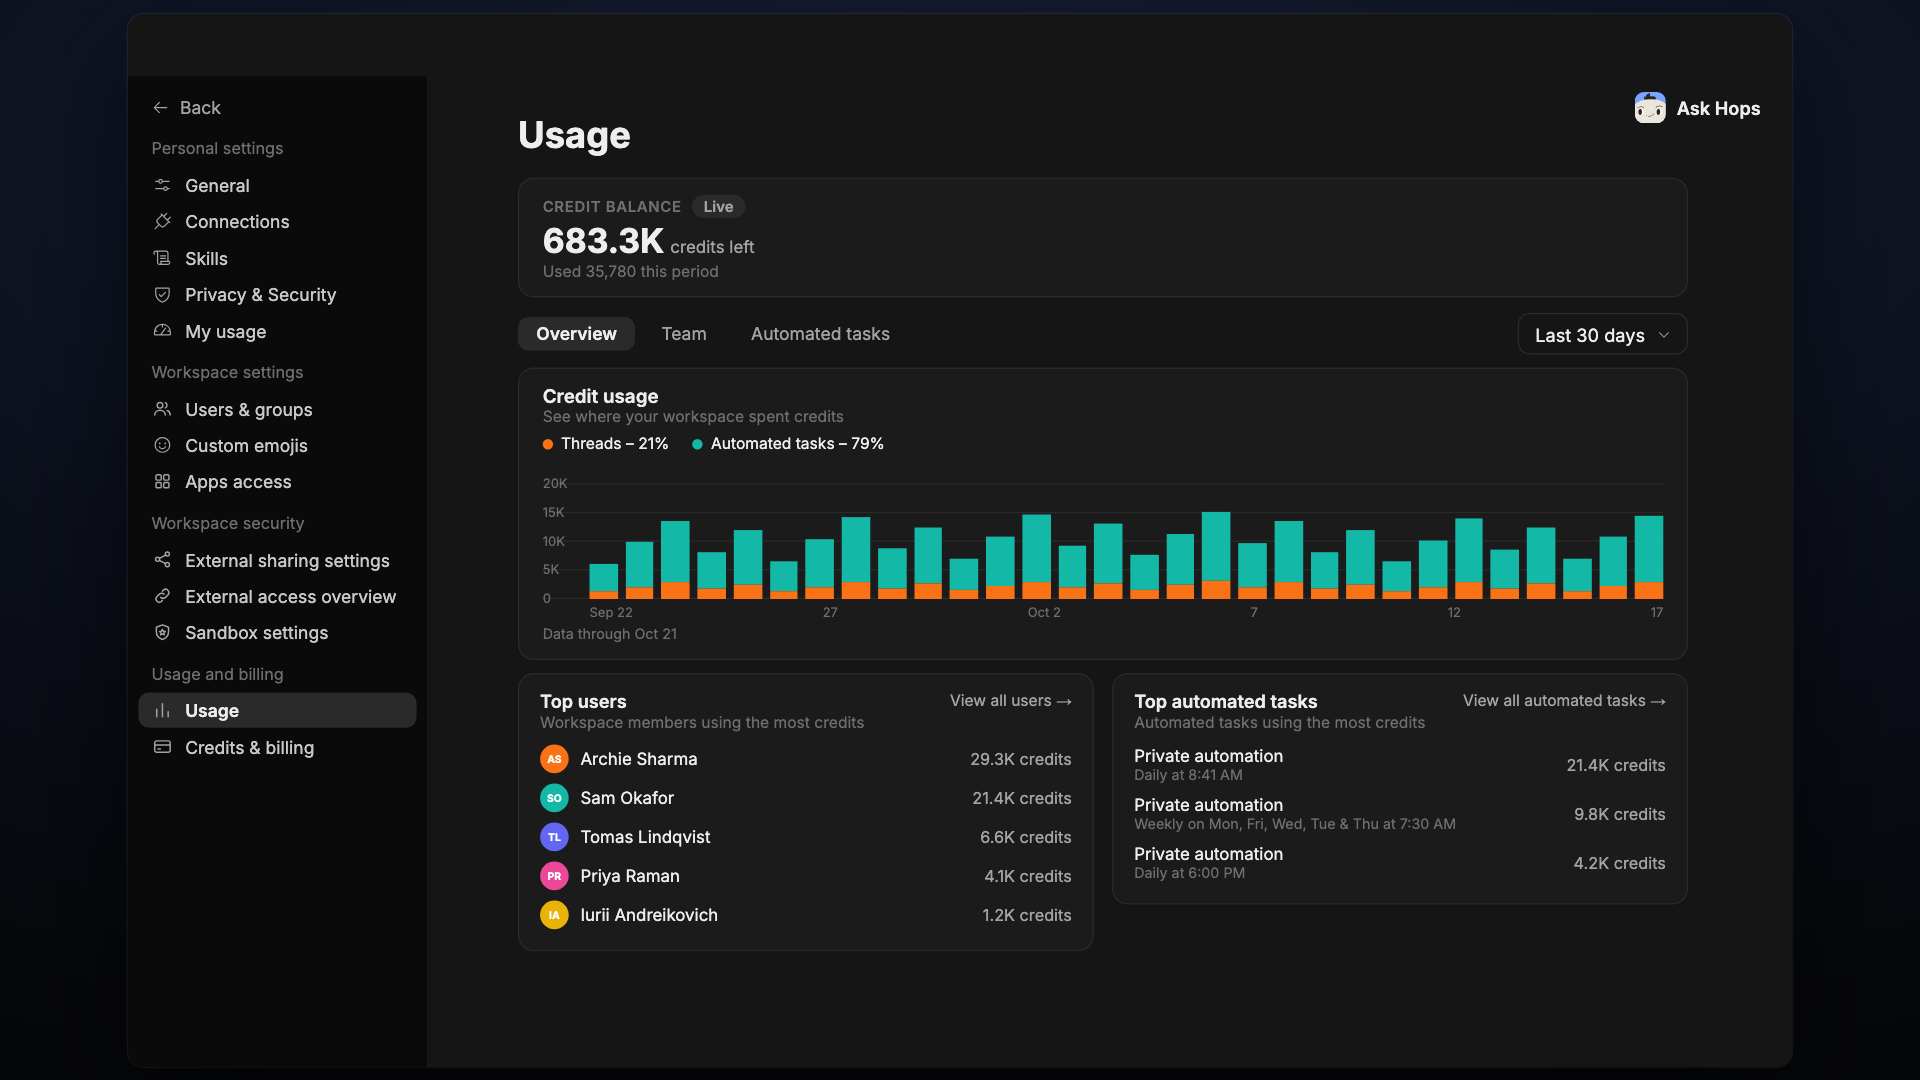Switch to the Team tab

(x=684, y=334)
